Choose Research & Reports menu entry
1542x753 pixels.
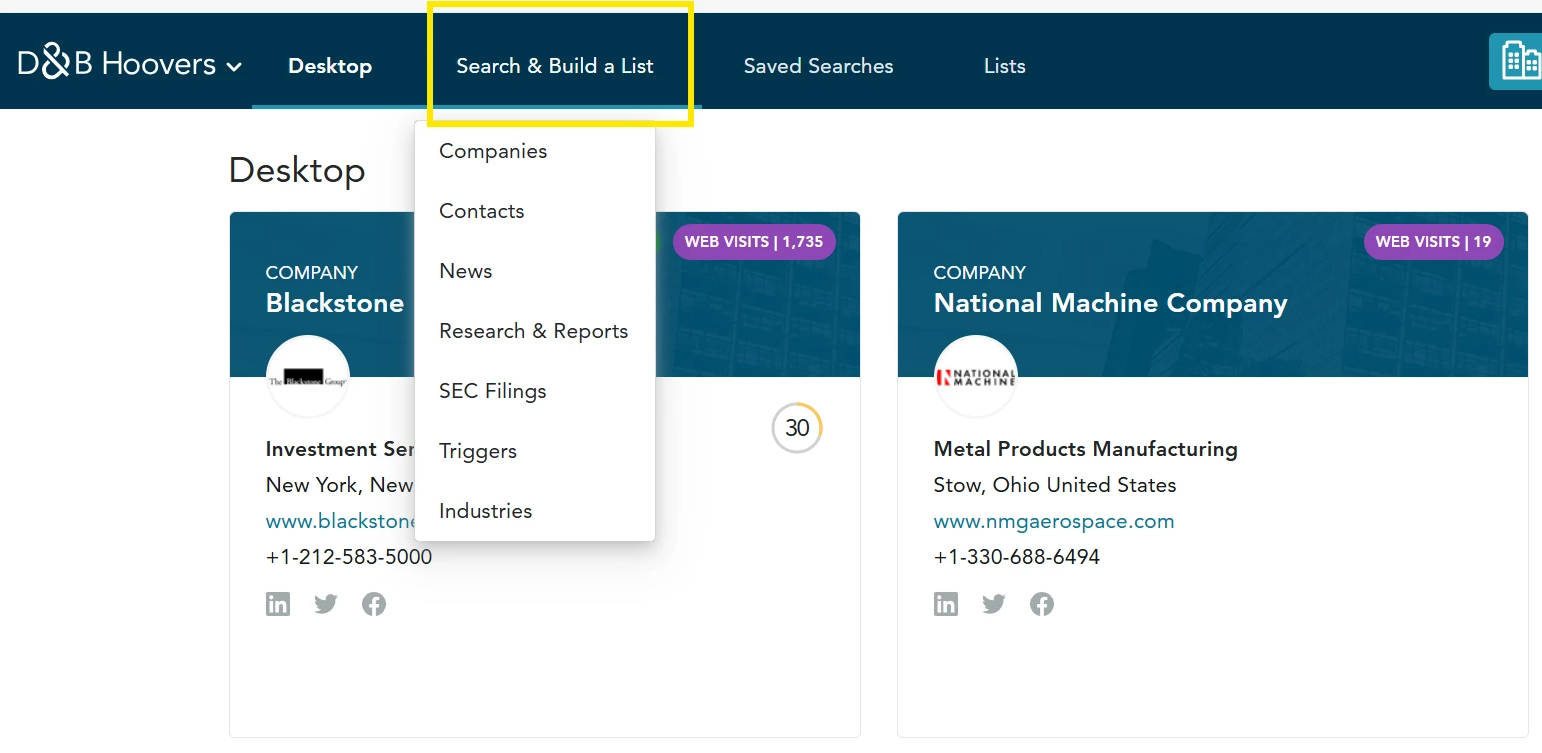coord(535,331)
